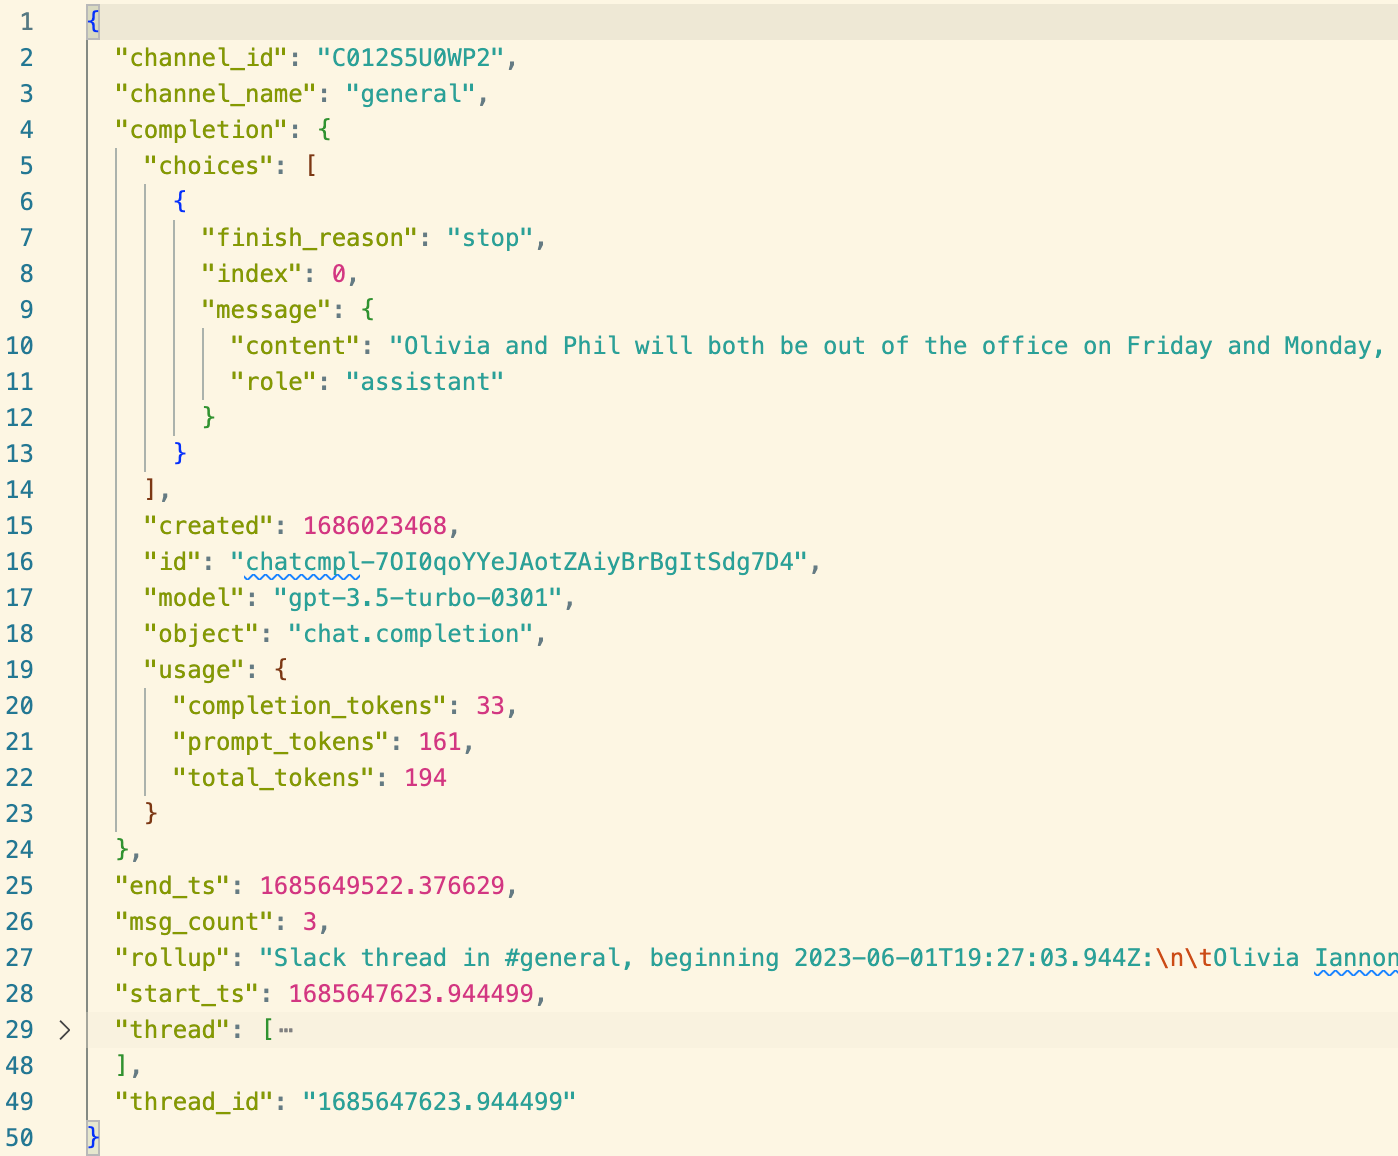Select the "gpt-3.5-turbo-0301" value

tap(418, 598)
